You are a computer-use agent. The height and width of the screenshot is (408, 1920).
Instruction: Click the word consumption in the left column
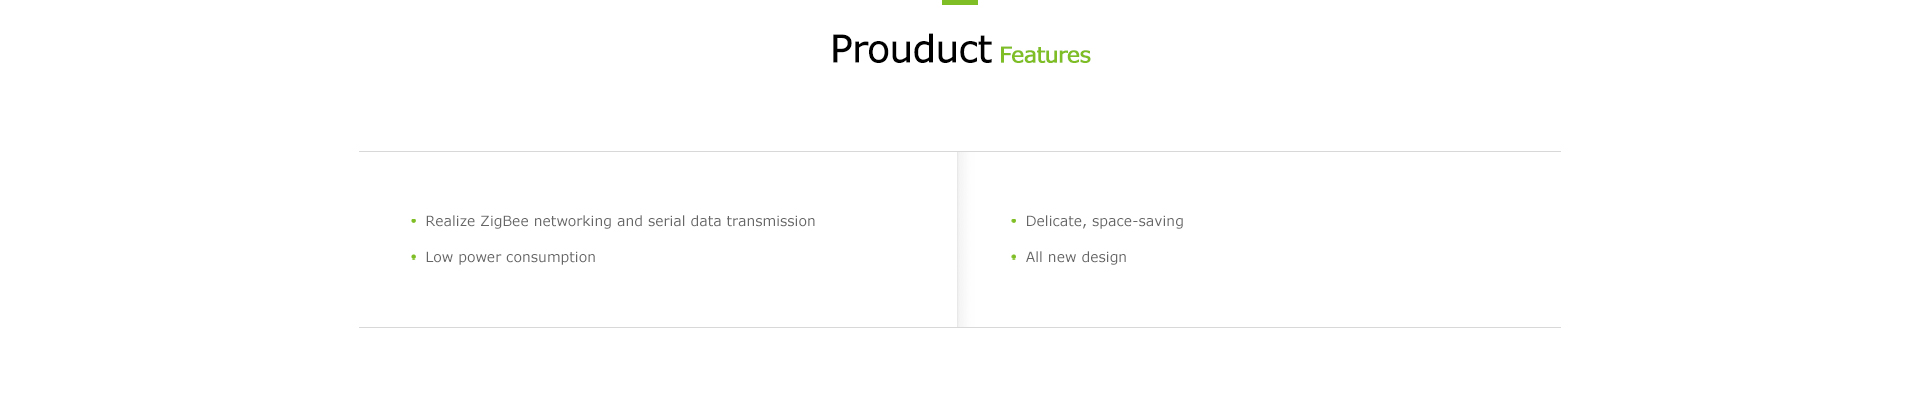coord(551,257)
